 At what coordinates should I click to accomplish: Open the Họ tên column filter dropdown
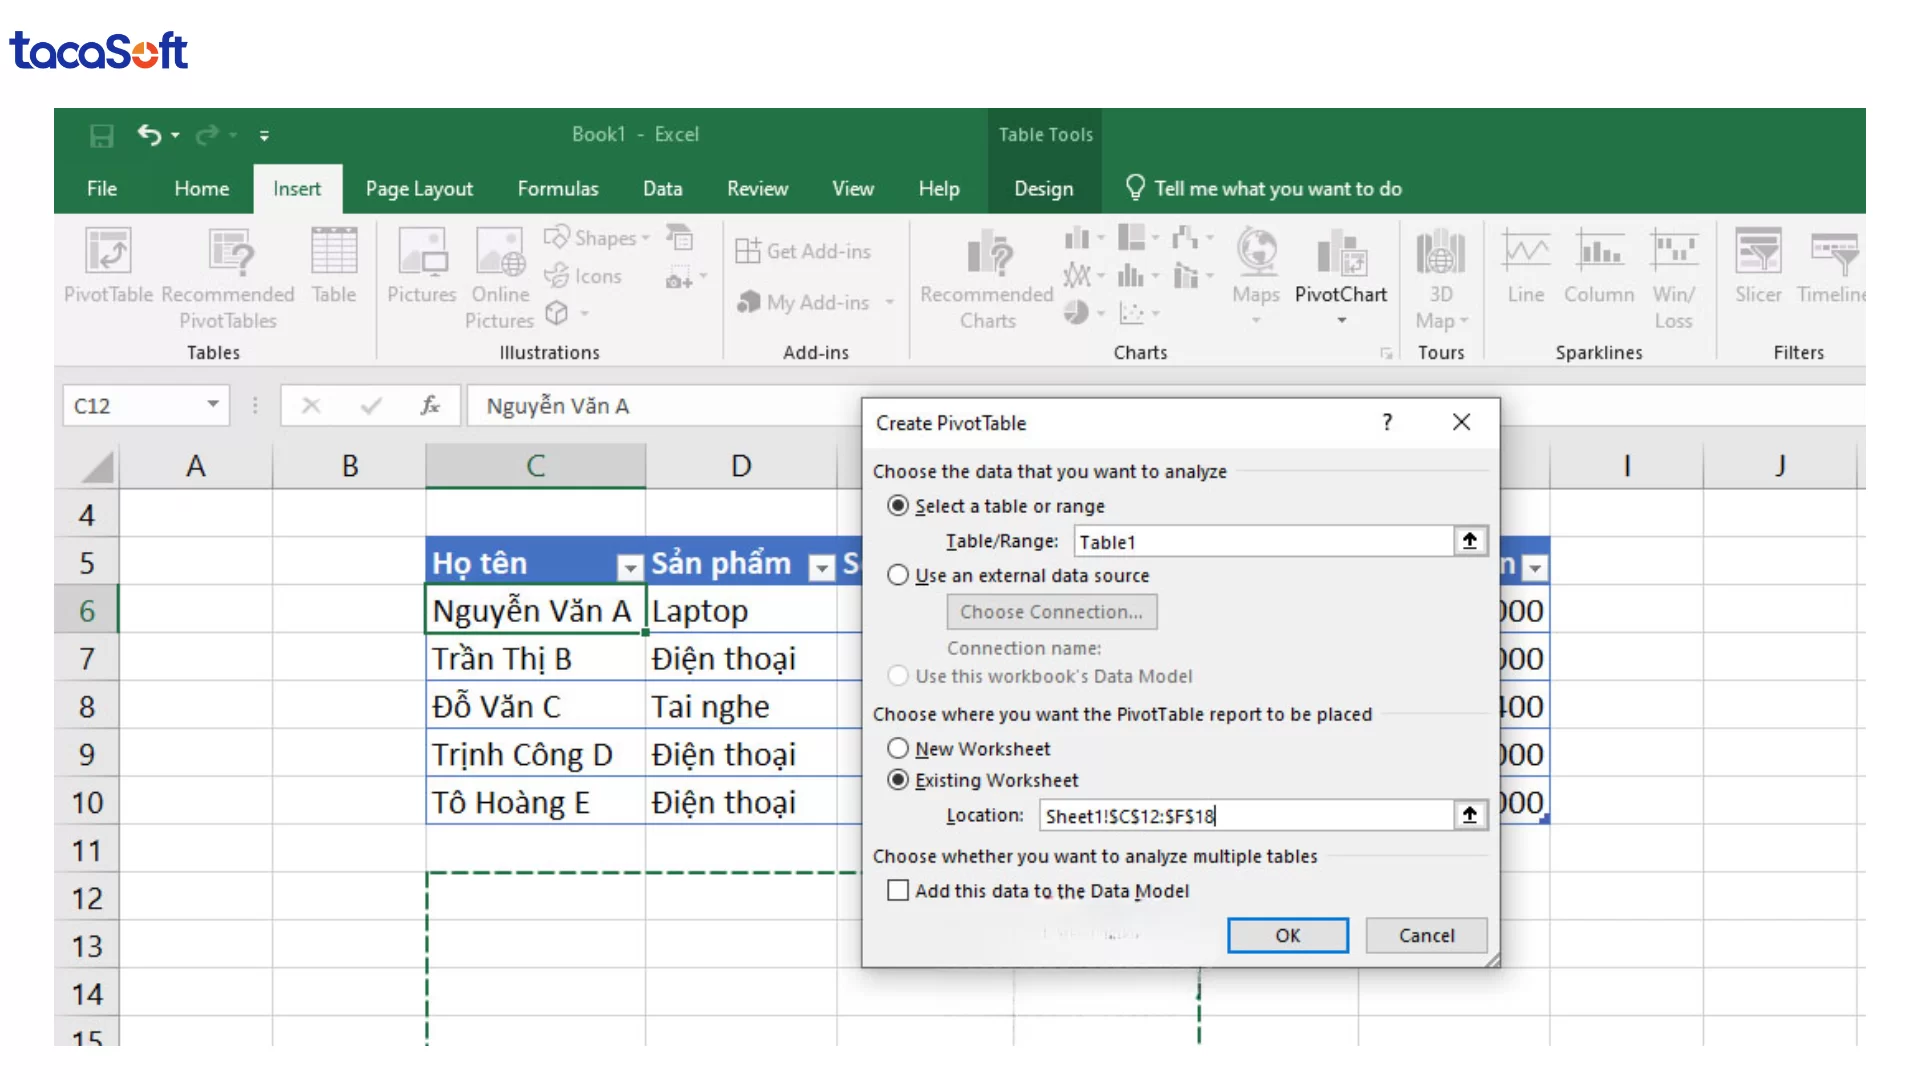(x=629, y=567)
